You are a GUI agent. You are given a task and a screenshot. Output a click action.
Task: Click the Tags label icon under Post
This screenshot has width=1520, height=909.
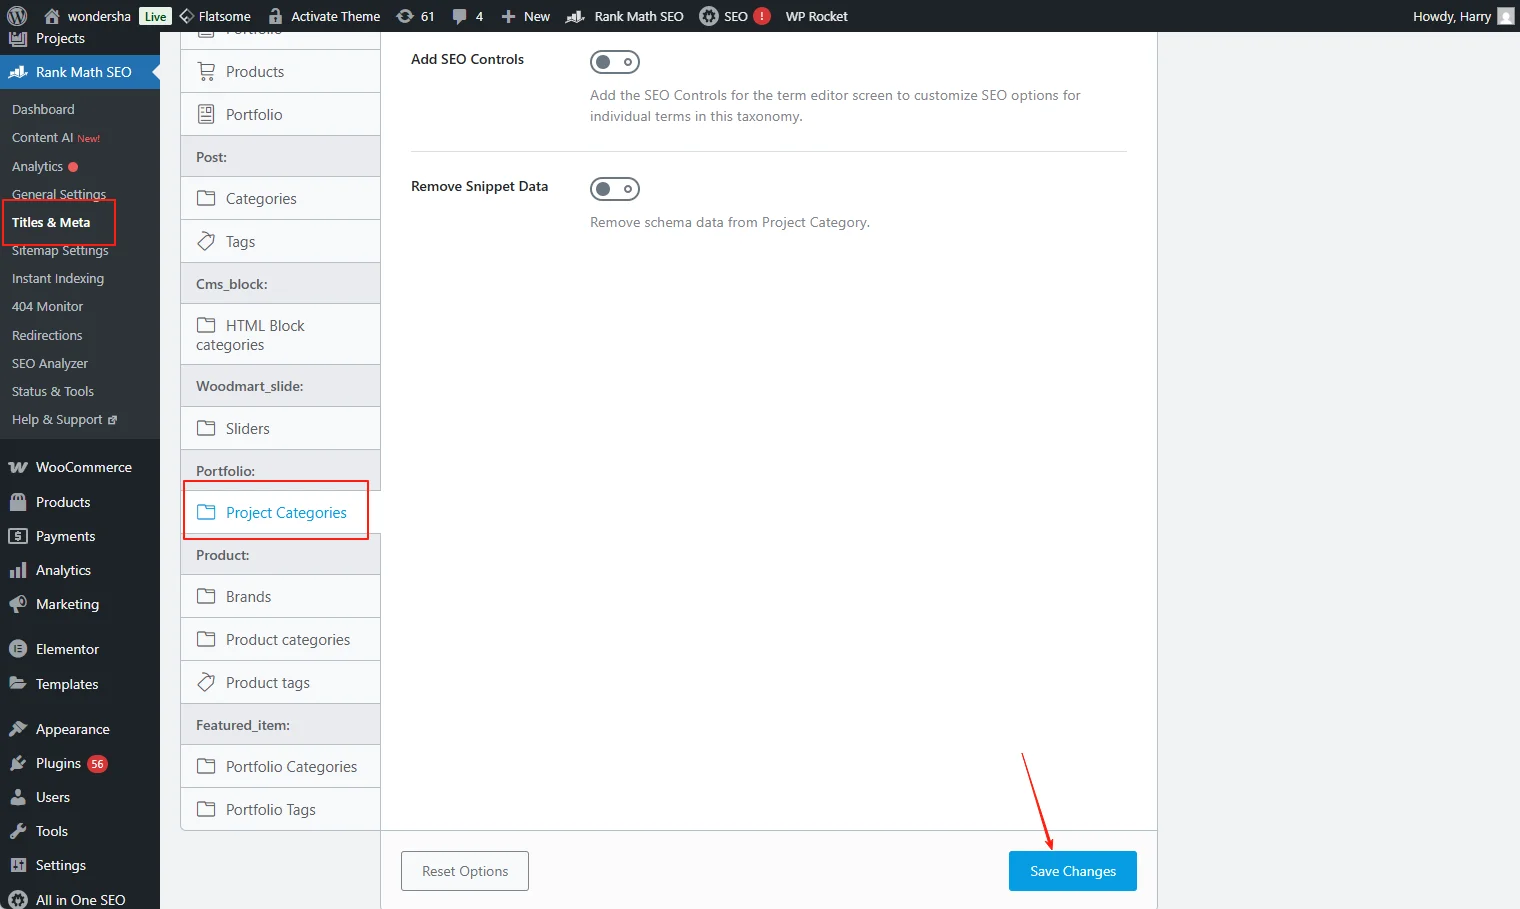coord(206,241)
